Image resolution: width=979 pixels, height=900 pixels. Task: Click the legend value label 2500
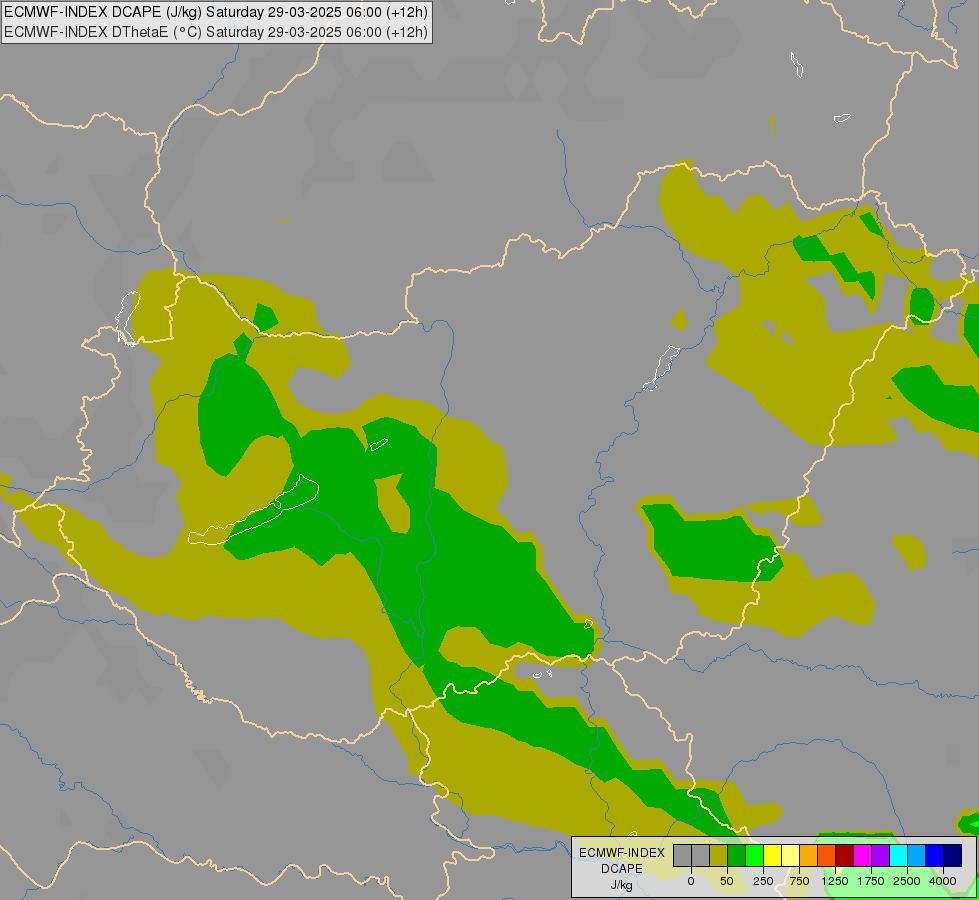coord(907,881)
